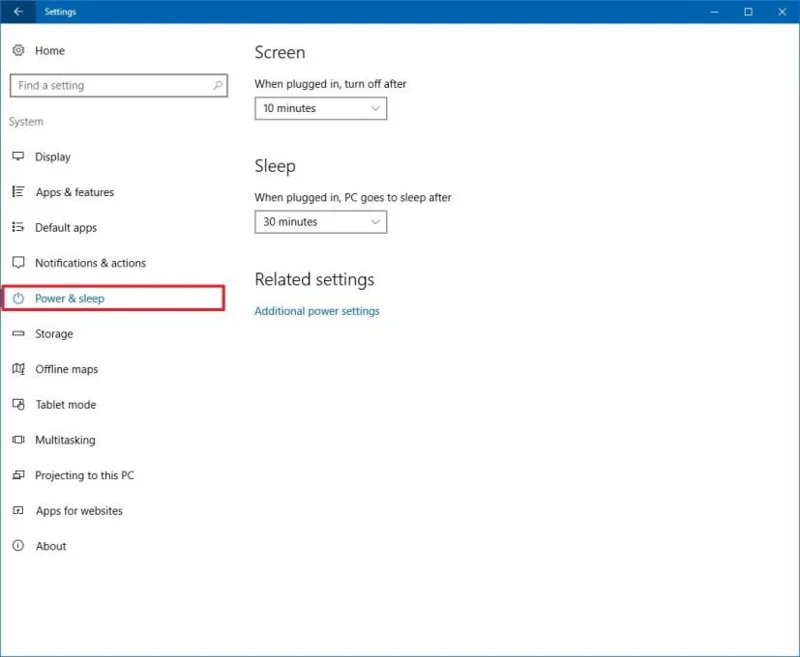Open Apps & features page
Viewport: 800px width, 657px height.
click(75, 192)
